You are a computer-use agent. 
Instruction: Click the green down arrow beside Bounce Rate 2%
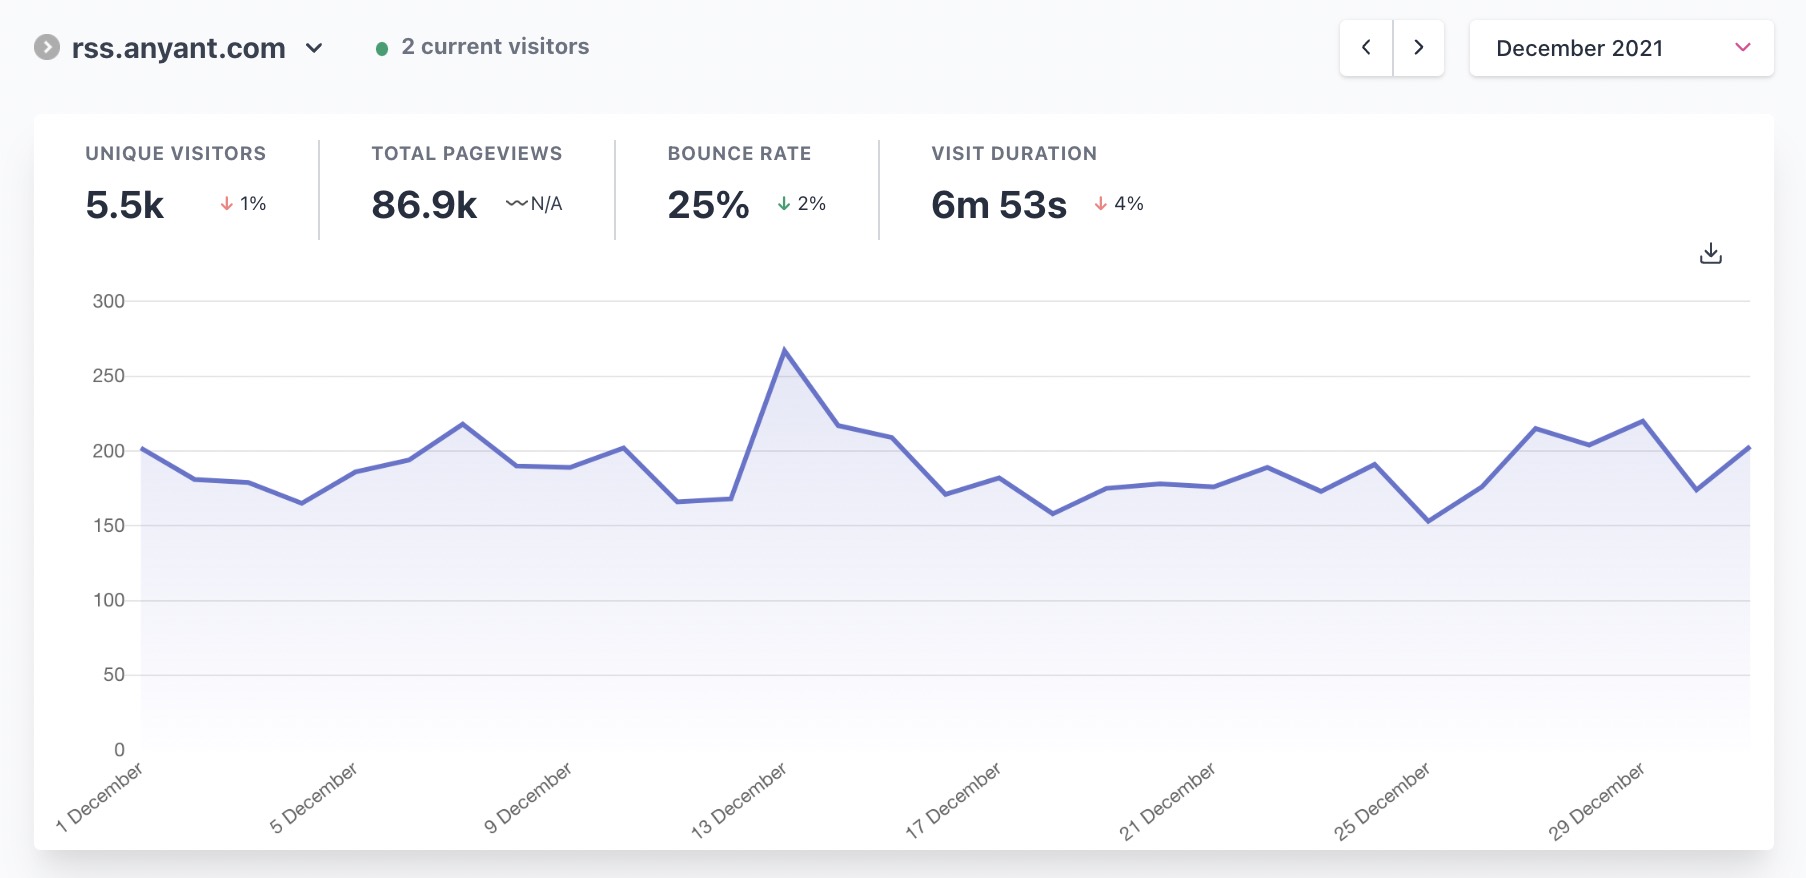(784, 204)
